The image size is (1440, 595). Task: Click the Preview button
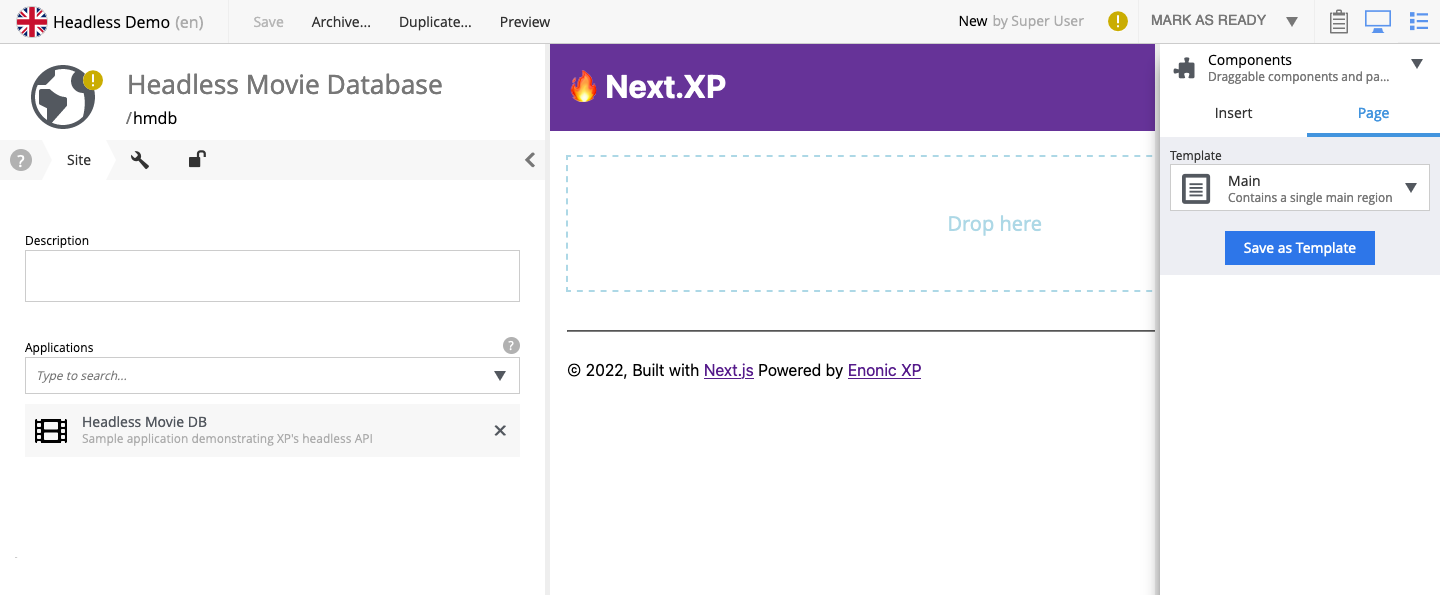point(525,22)
